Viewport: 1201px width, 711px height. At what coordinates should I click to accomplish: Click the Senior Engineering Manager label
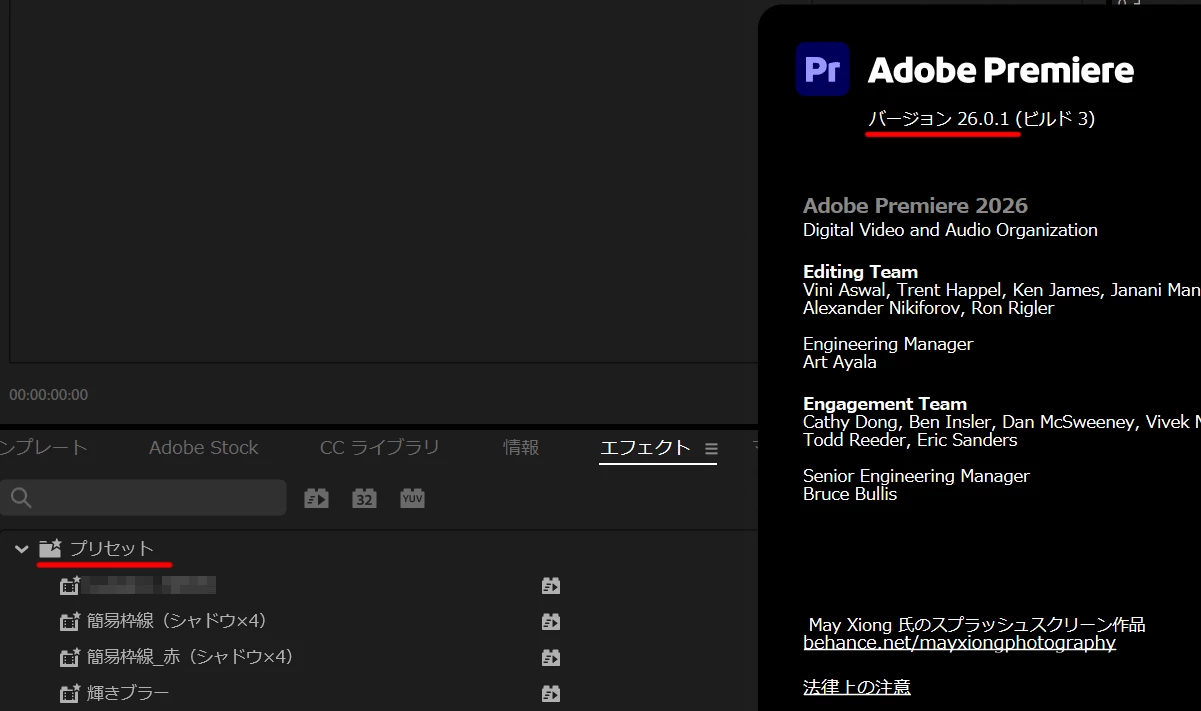[916, 476]
